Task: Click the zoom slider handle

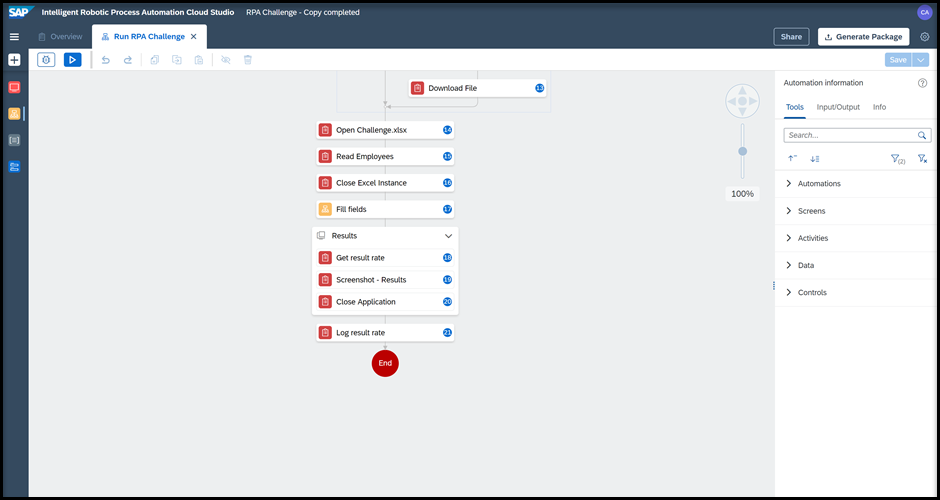Action: pos(743,152)
